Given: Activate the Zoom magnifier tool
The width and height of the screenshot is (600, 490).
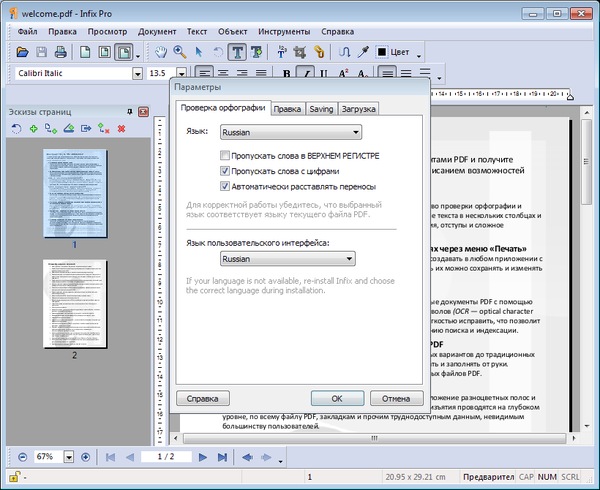Looking at the screenshot, I should click(181, 51).
